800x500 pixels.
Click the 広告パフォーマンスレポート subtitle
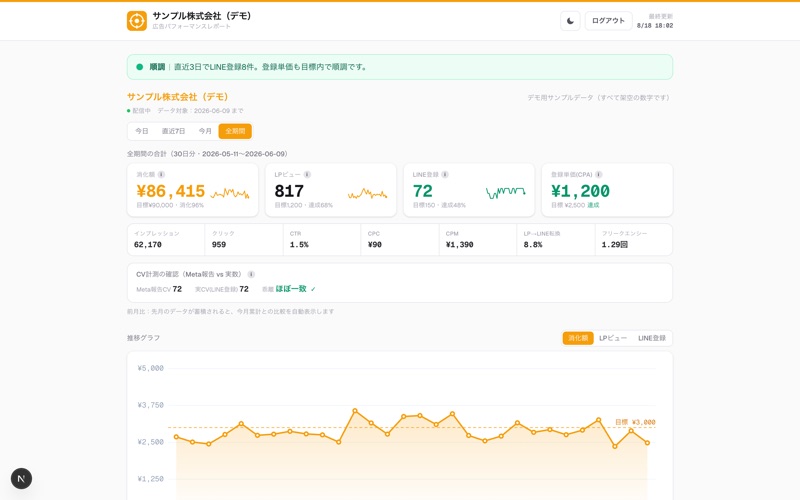191,27
